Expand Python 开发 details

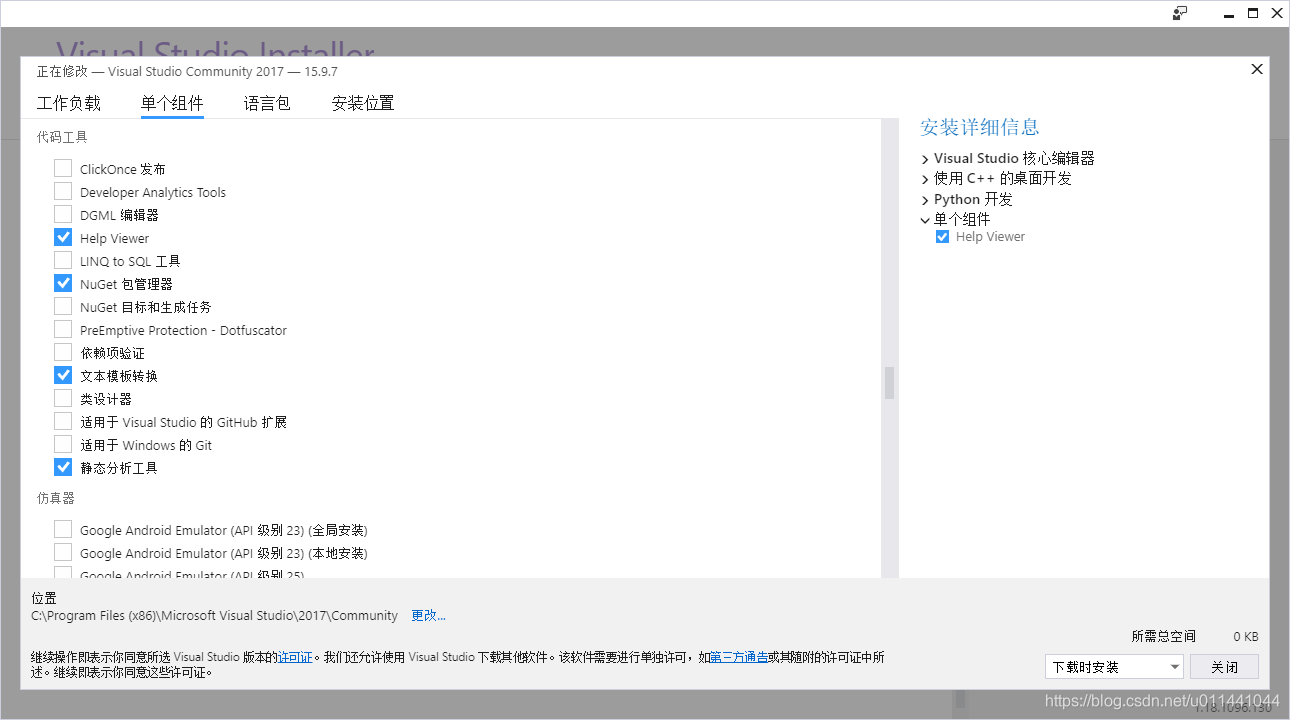point(925,199)
